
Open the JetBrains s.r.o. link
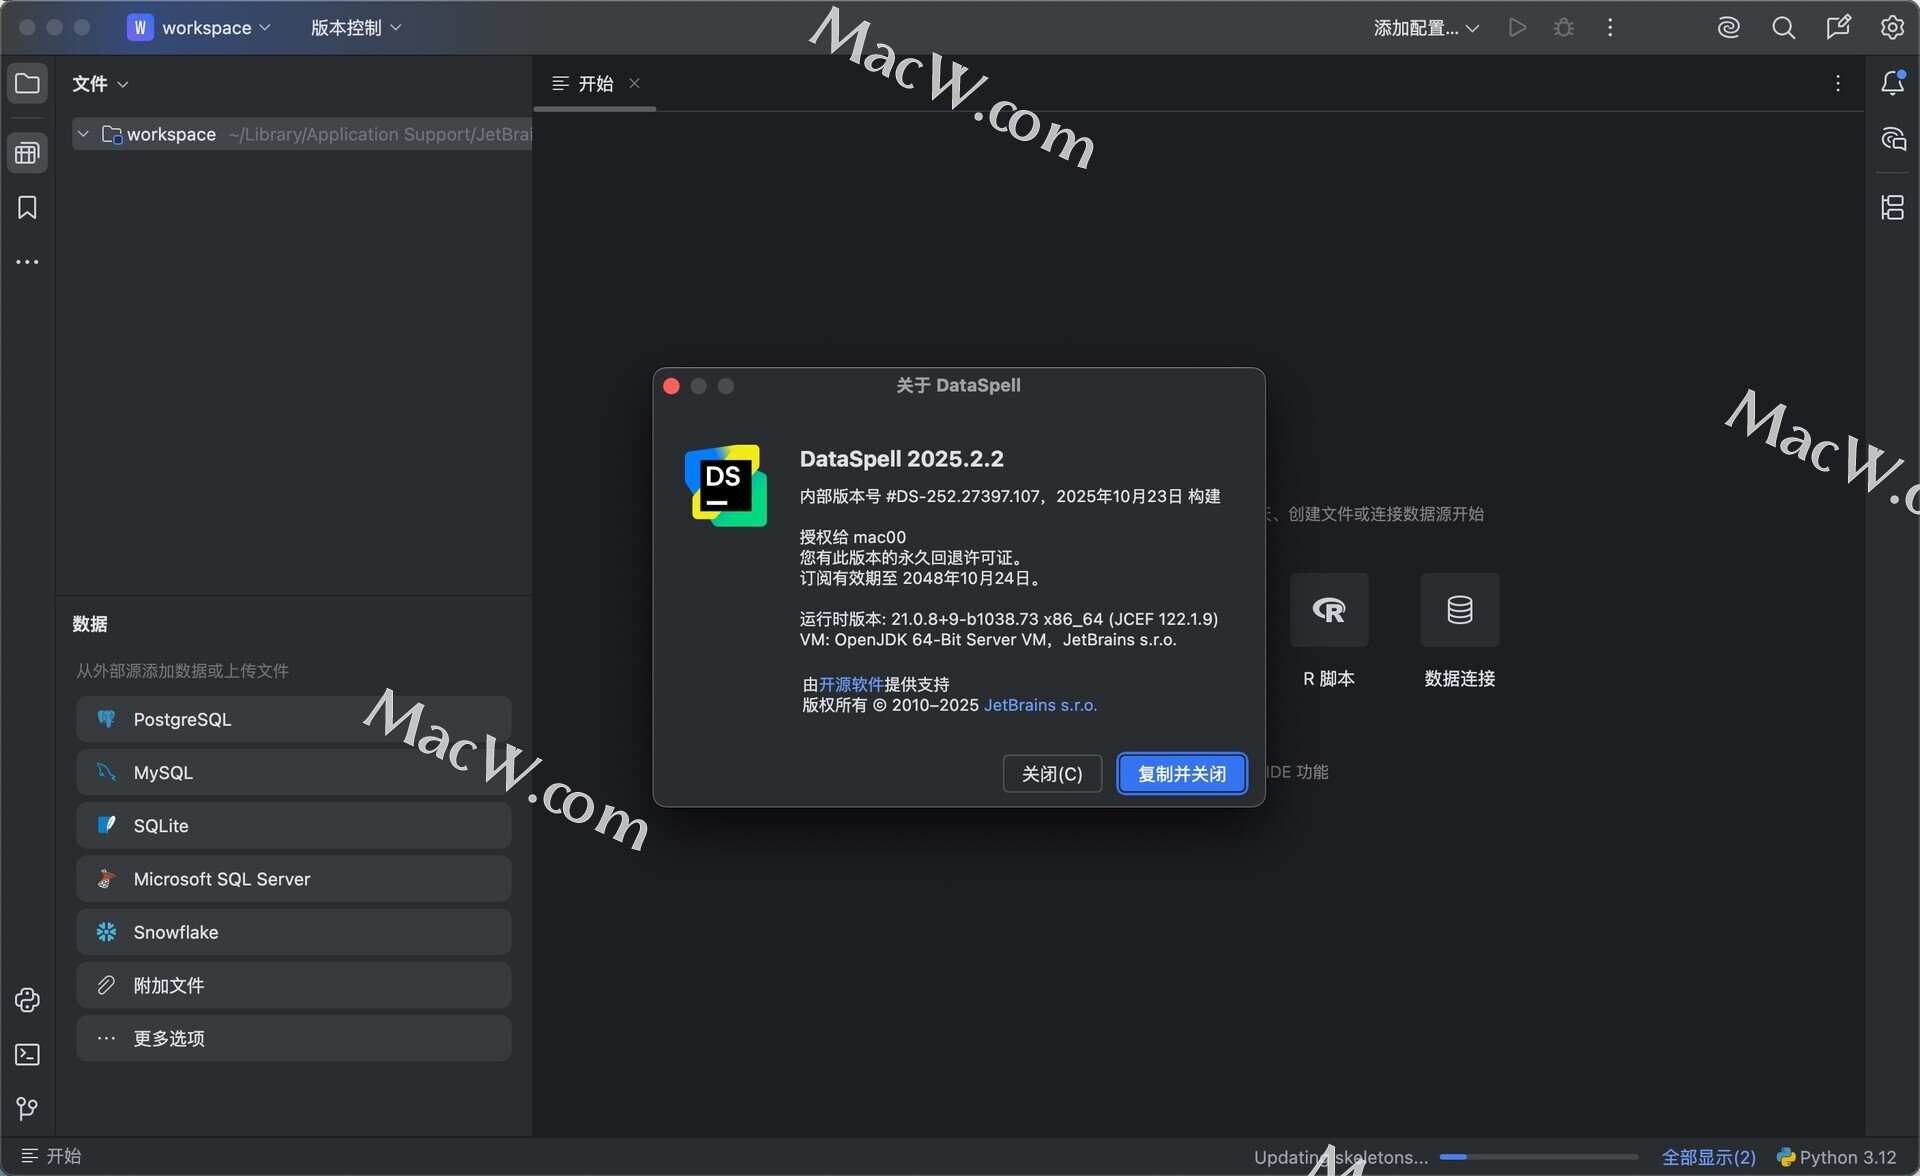pos(1040,705)
